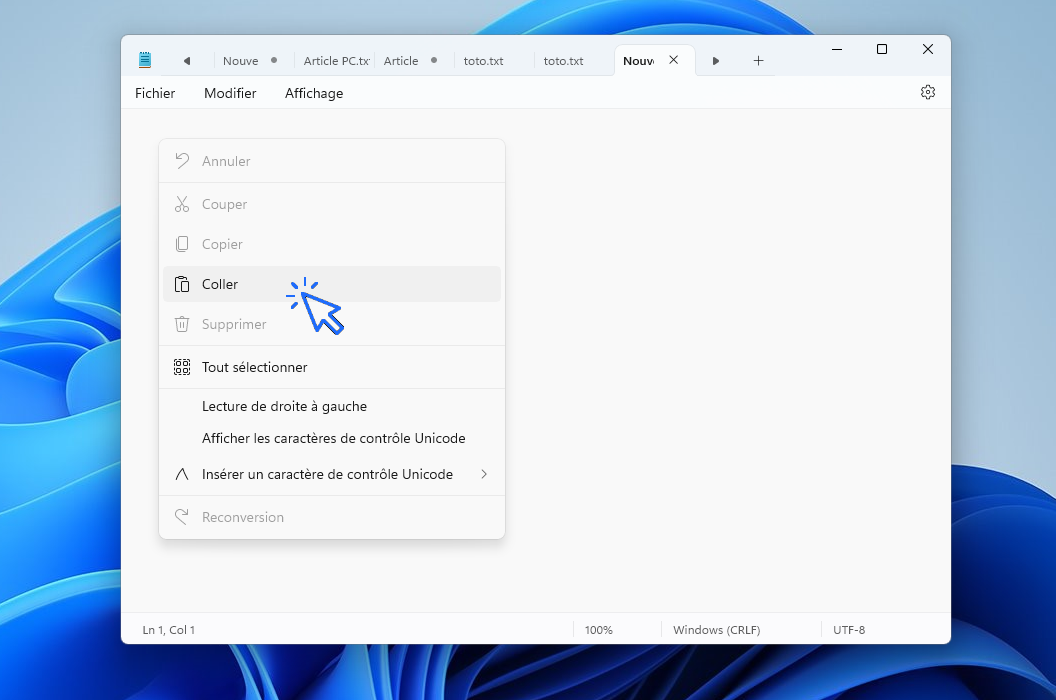Choose Coller in the context menu

(332, 284)
